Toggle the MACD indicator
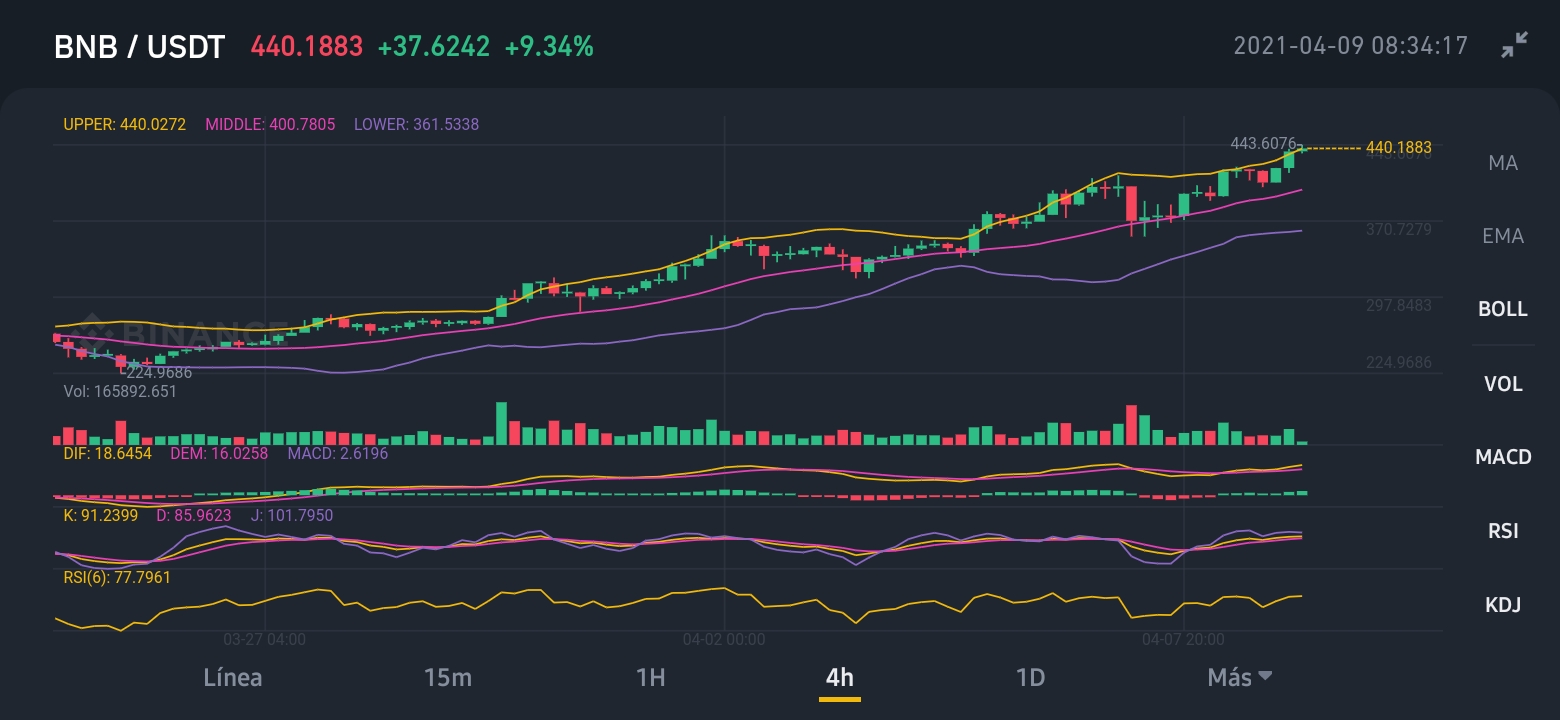The image size is (1560, 720). (1503, 457)
